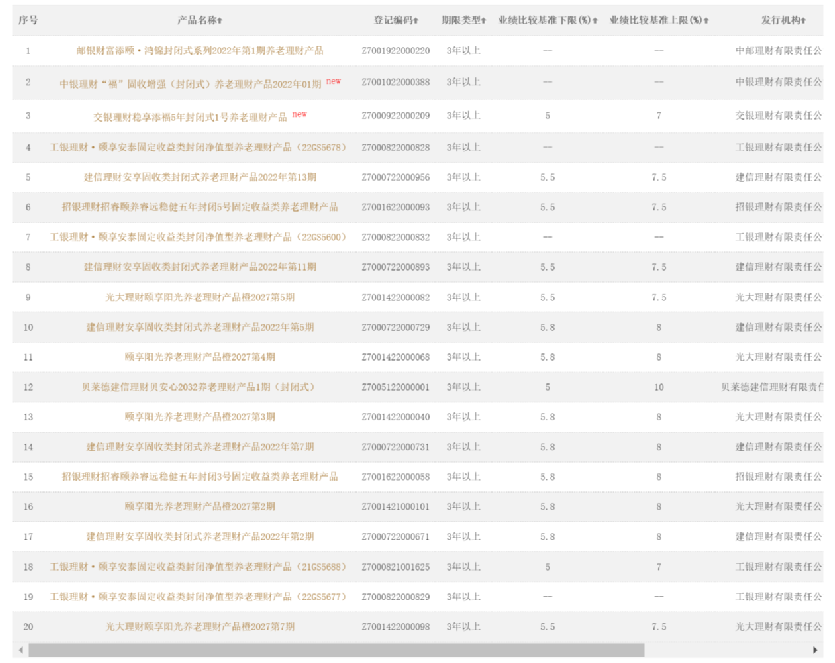Click the sort arrow beside 发行机构 header
The width and height of the screenshot is (835, 663).
pos(803,21)
